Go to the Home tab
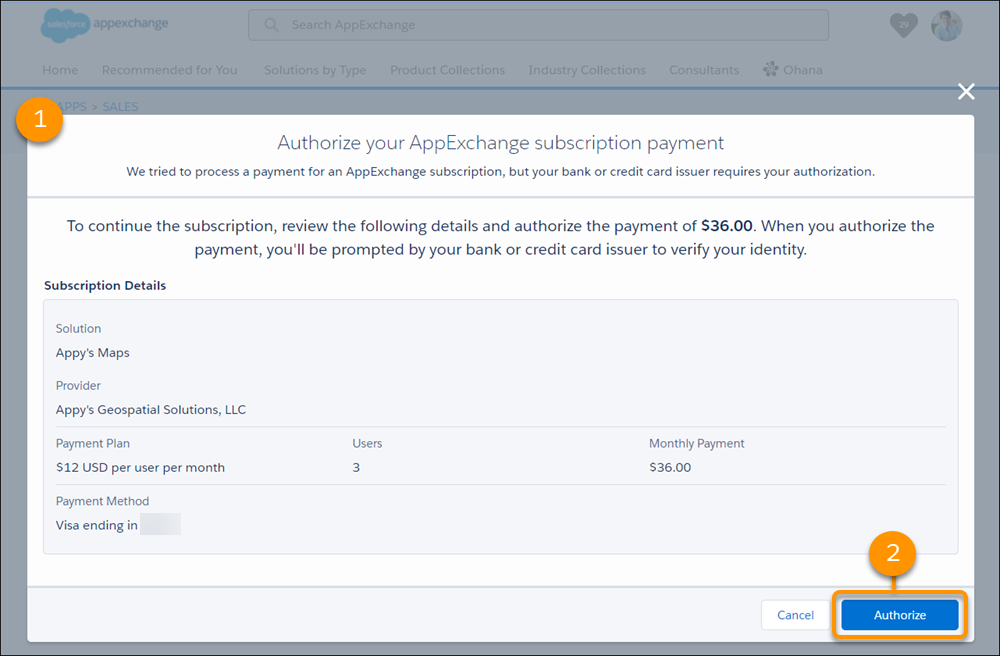The width and height of the screenshot is (1000, 656). [x=60, y=69]
